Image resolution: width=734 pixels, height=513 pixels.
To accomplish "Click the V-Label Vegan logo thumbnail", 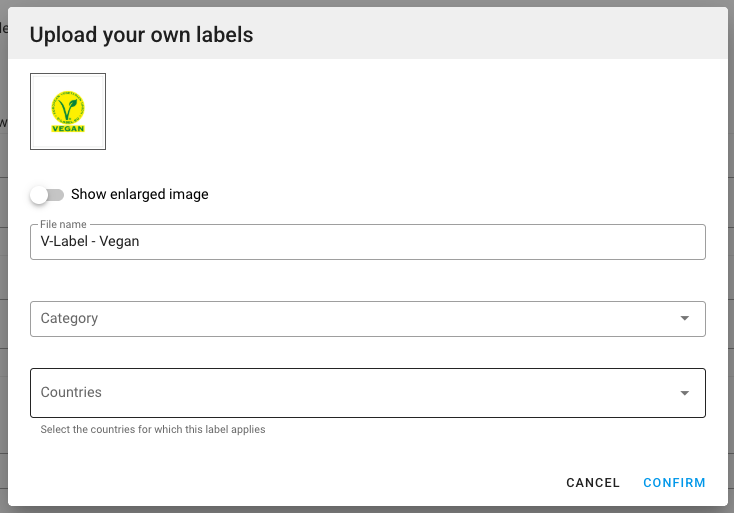I will [x=68, y=111].
